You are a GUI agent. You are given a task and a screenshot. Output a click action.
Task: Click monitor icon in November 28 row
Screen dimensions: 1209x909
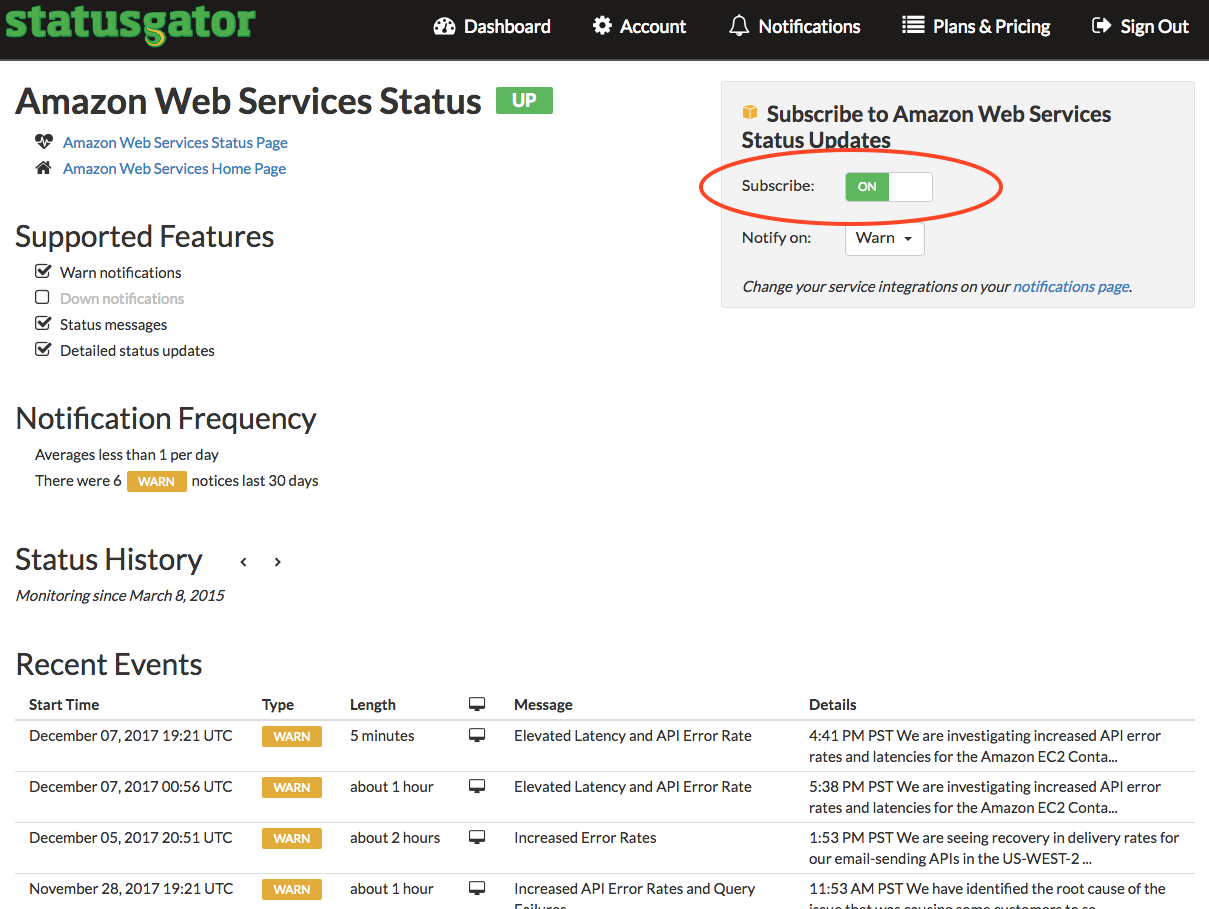point(477,888)
